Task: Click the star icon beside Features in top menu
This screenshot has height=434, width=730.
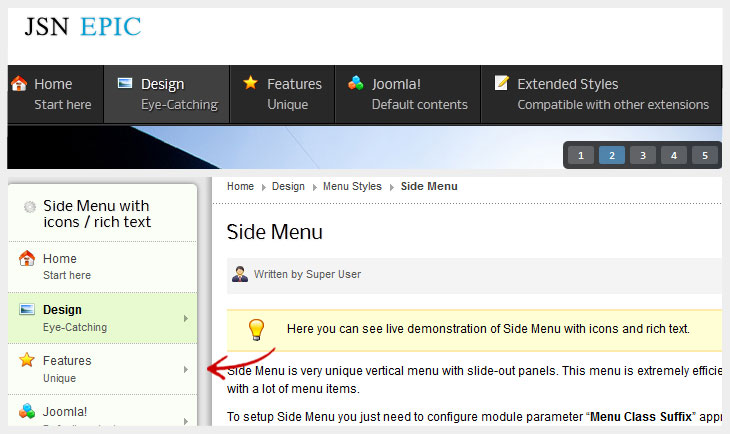Action: pyautogui.click(x=251, y=83)
